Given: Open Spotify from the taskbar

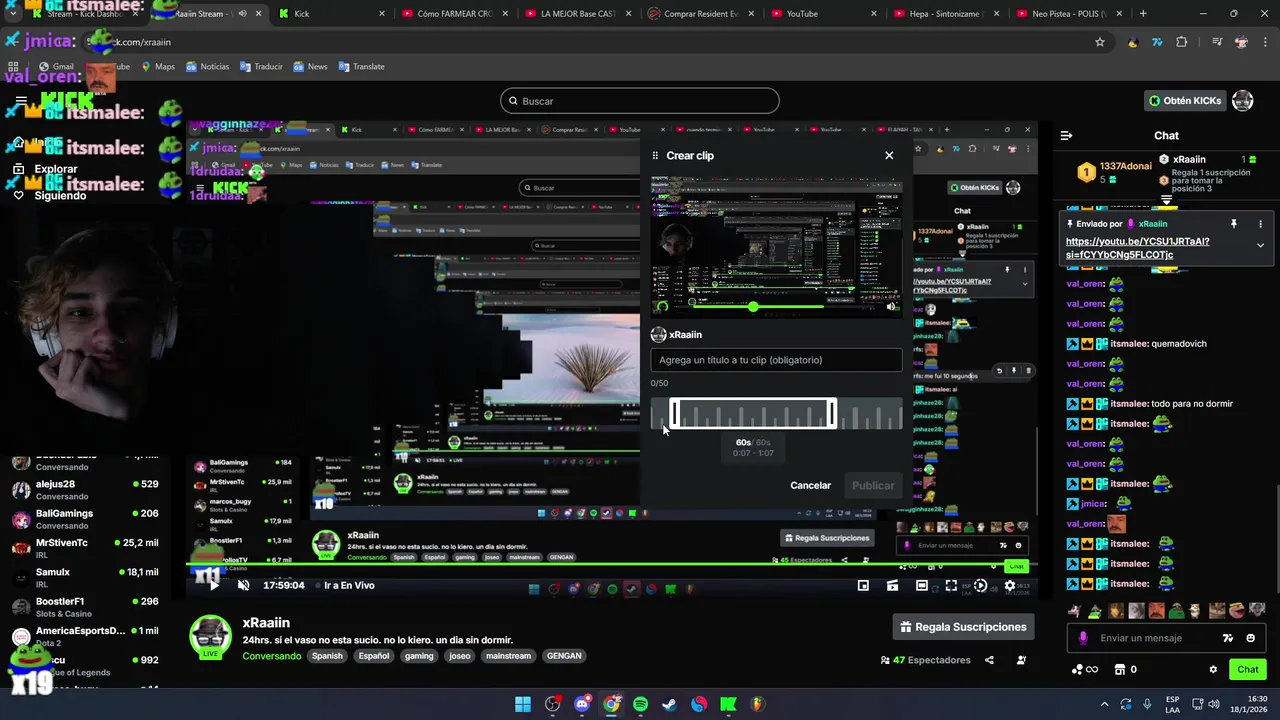Looking at the screenshot, I should 640,704.
